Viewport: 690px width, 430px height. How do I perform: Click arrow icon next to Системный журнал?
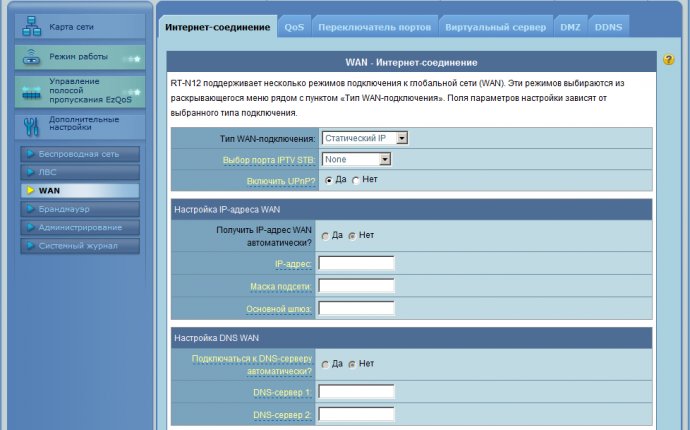[x=30, y=246]
